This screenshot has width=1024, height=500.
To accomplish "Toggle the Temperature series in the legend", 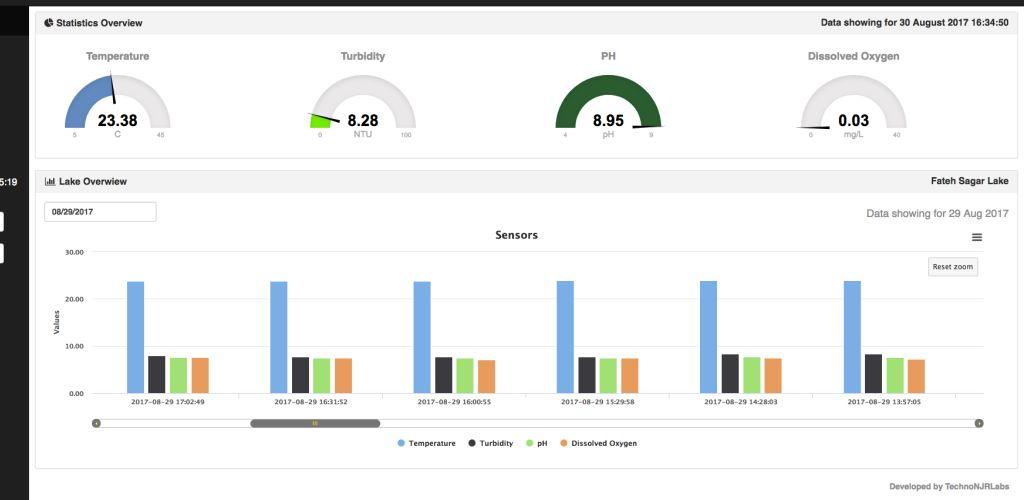I will [426, 443].
